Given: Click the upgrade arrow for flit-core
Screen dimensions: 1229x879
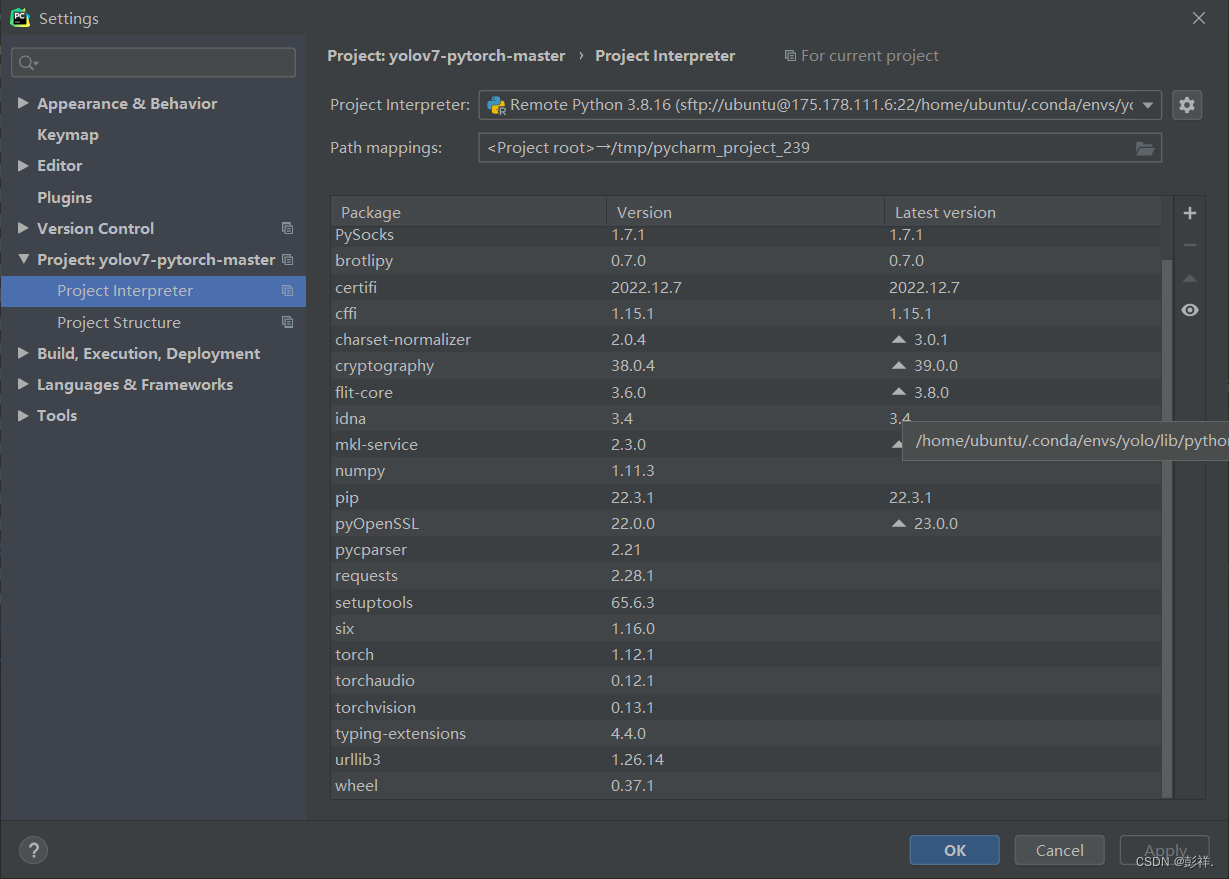Looking at the screenshot, I should [x=898, y=392].
